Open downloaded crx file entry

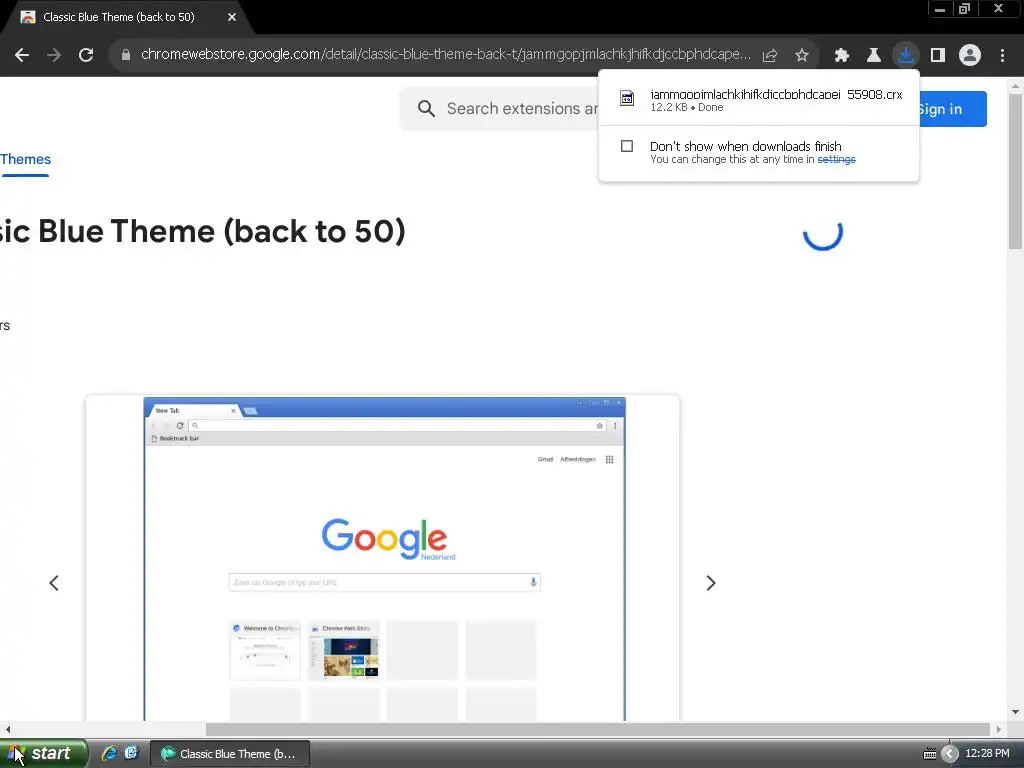point(759,99)
